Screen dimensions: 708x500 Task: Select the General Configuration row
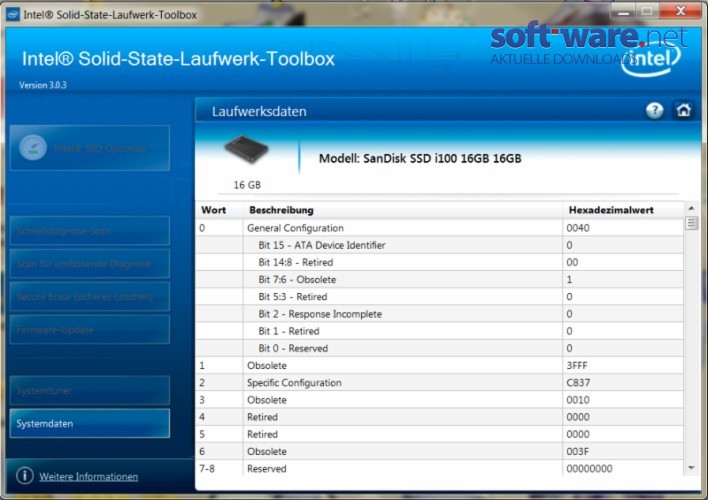click(440, 228)
